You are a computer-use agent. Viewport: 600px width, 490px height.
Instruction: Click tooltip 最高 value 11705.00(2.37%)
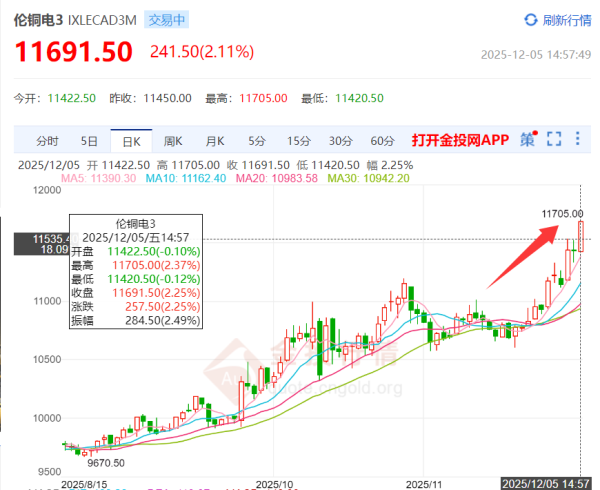coord(156,265)
